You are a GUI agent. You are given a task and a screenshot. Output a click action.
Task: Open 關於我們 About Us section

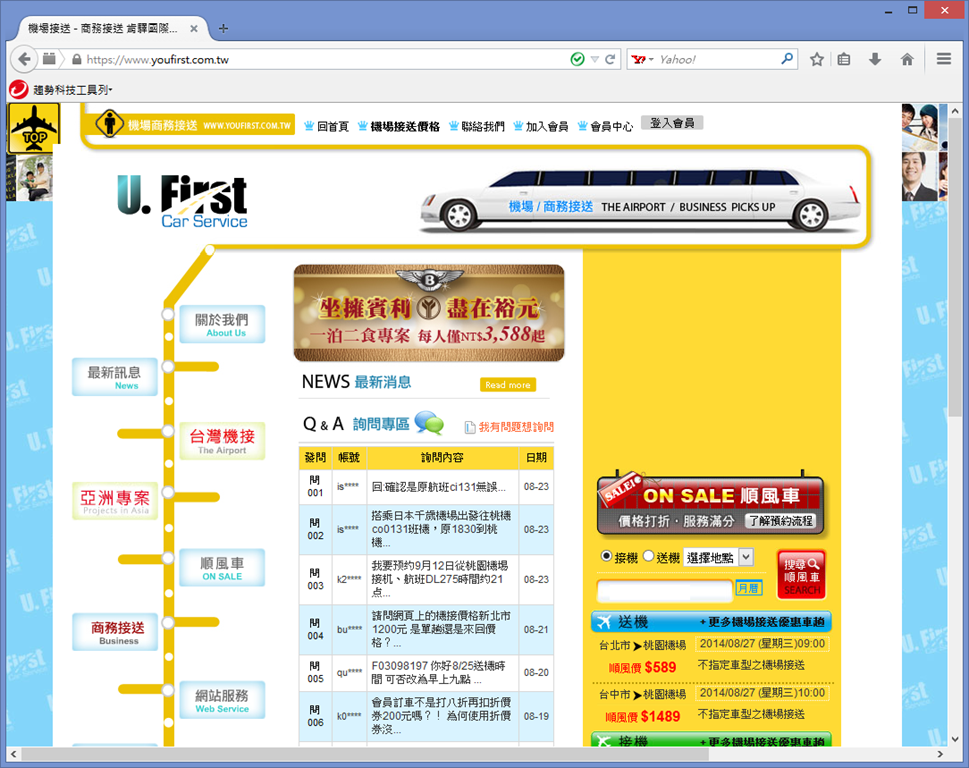(x=222, y=324)
